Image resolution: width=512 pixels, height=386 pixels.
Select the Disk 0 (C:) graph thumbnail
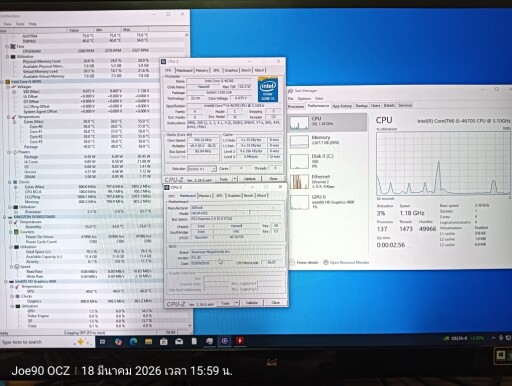pyautogui.click(x=299, y=162)
